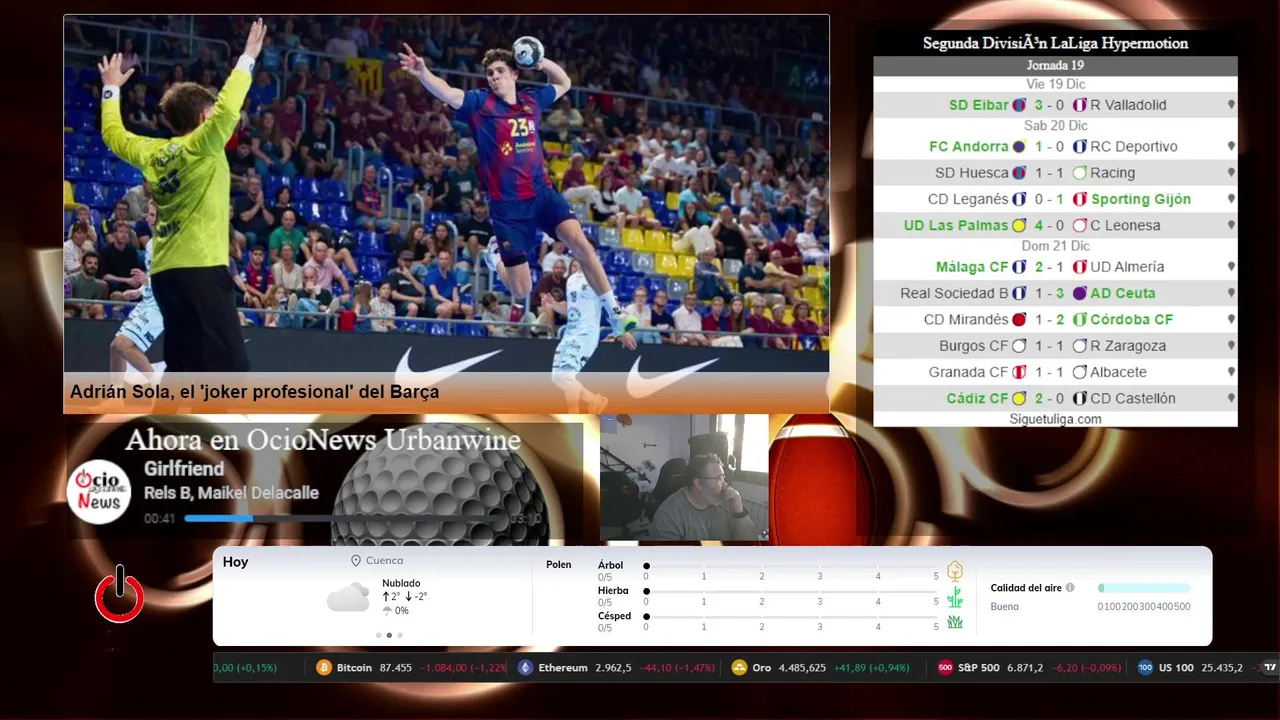
Task: Click the Rels B, Maikel Delacalle artist text
Action: click(x=231, y=493)
